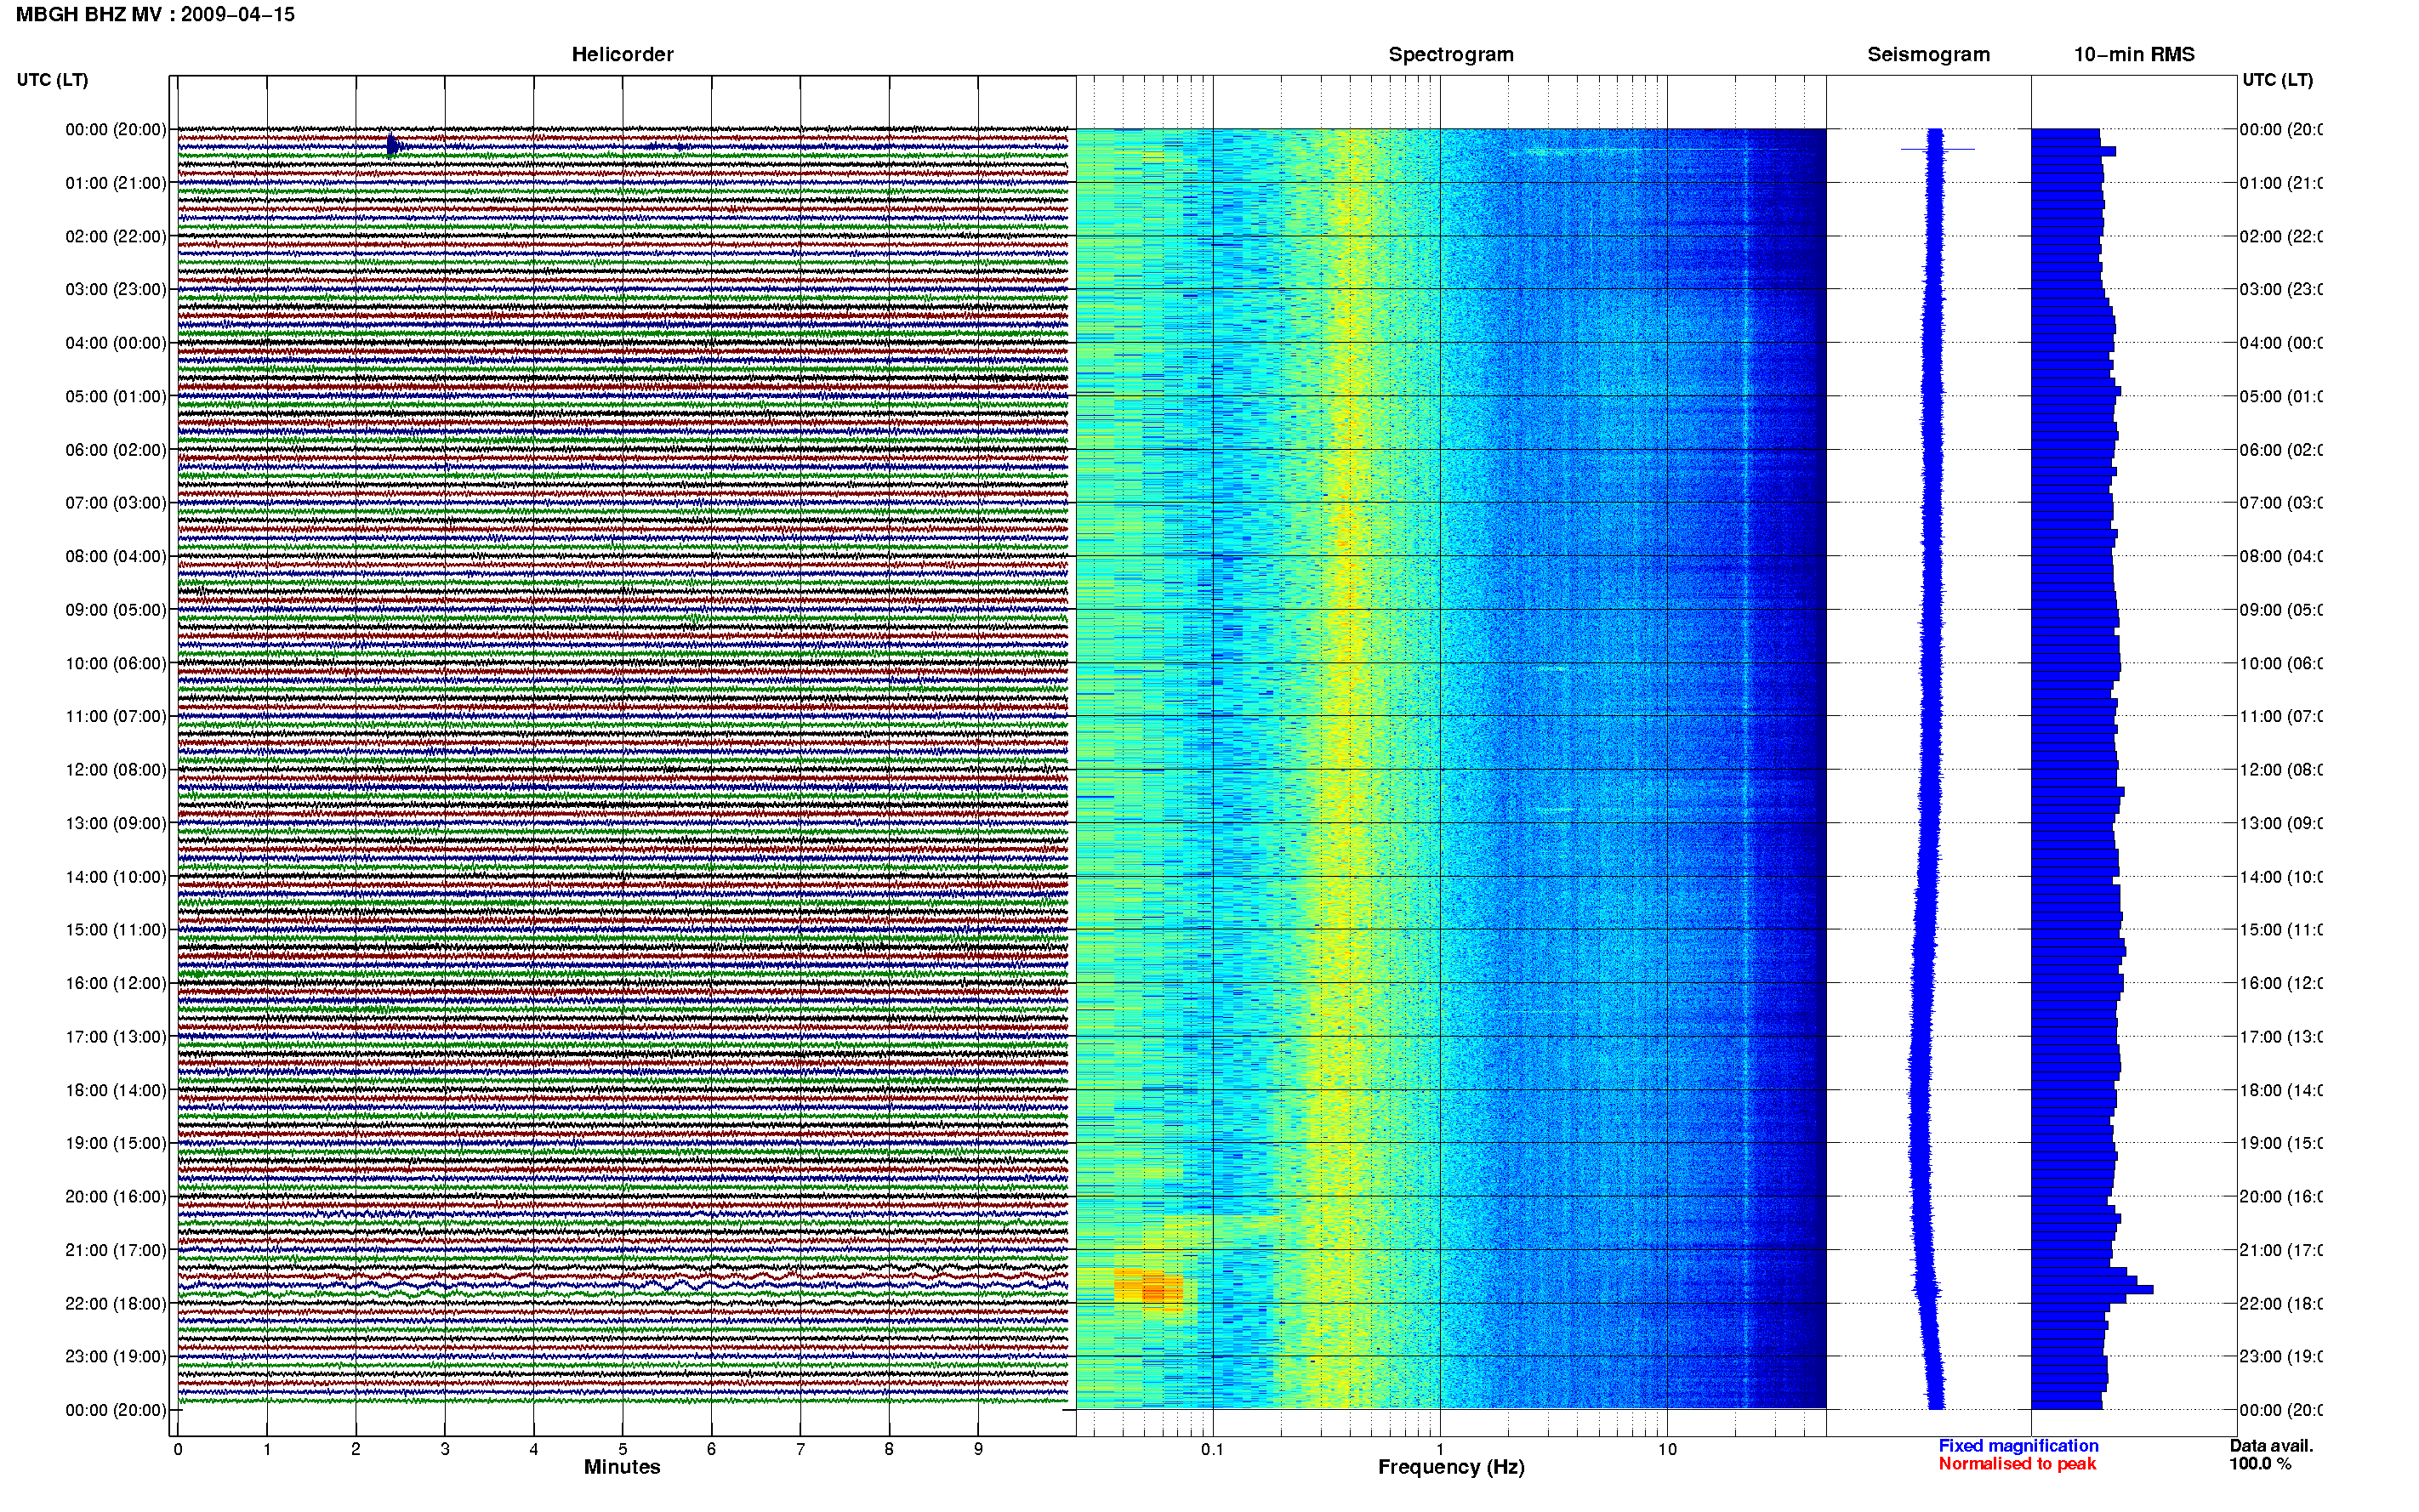Click the left 06:00 (02:00) time label
This screenshot has width=2419, height=1512.
(x=116, y=450)
